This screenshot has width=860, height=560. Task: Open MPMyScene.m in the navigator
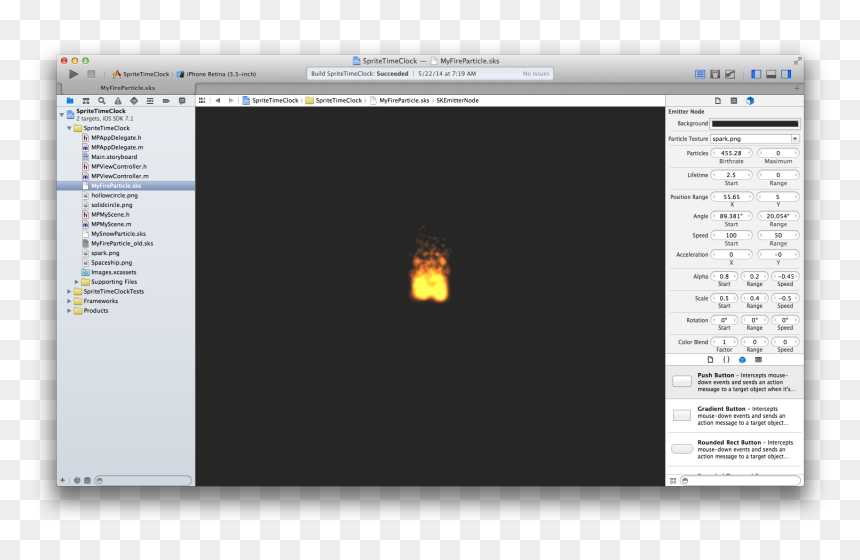coord(111,224)
